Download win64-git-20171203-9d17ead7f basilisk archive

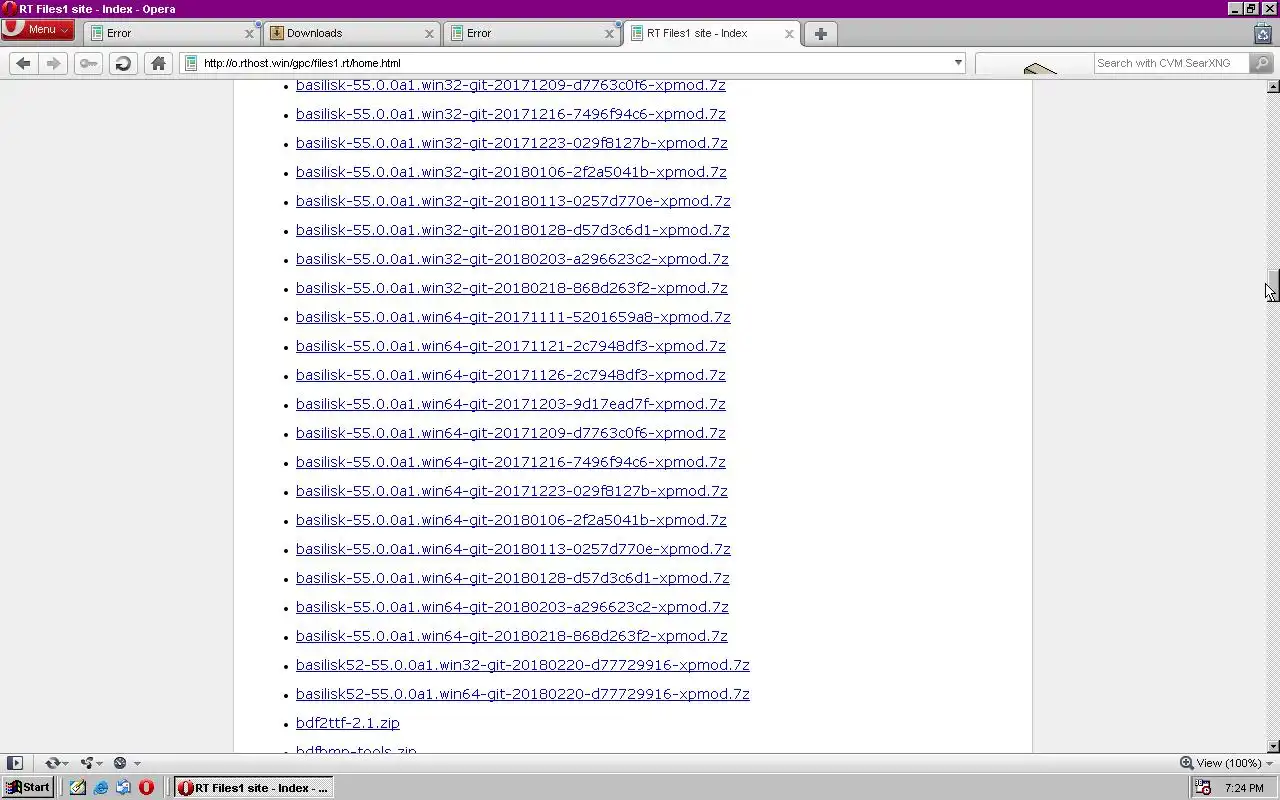[511, 404]
